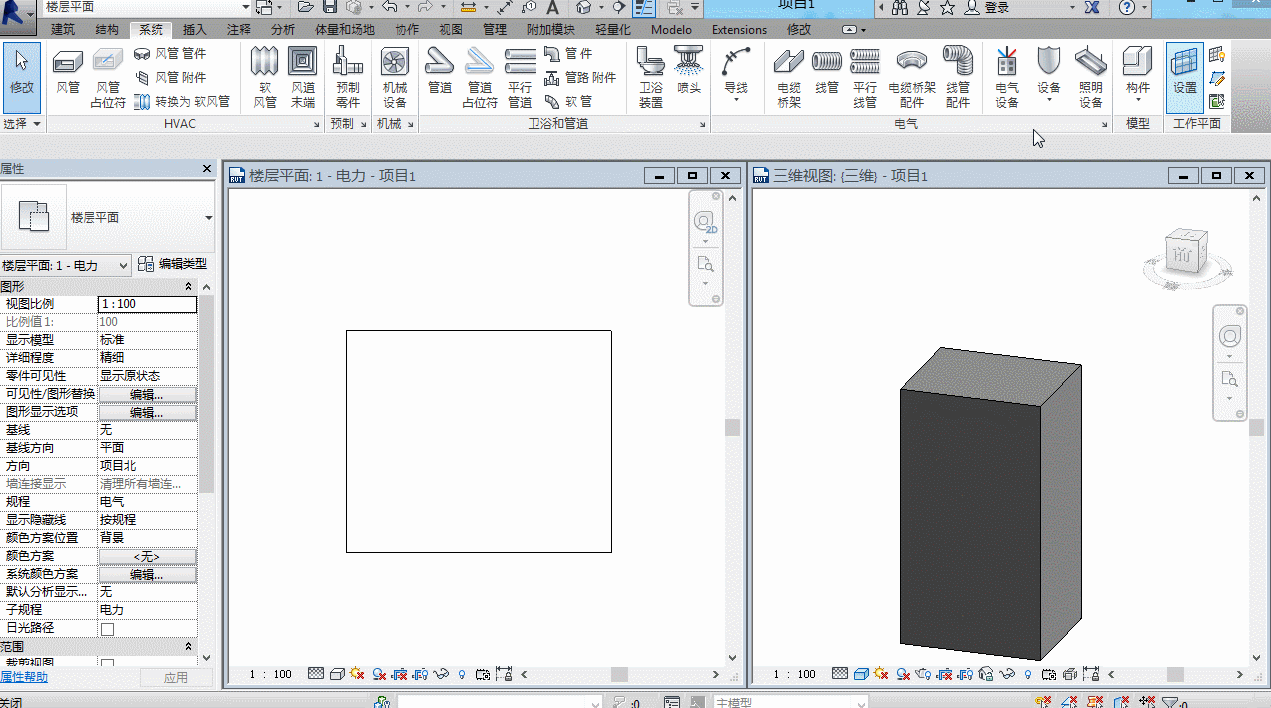Click the 视图比例 value field

tap(147, 304)
